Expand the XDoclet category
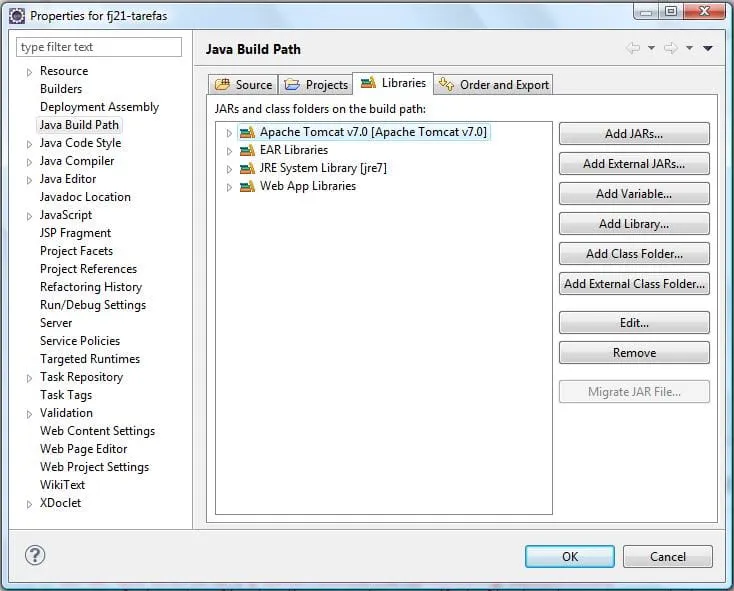This screenshot has width=734, height=591. tap(29, 504)
